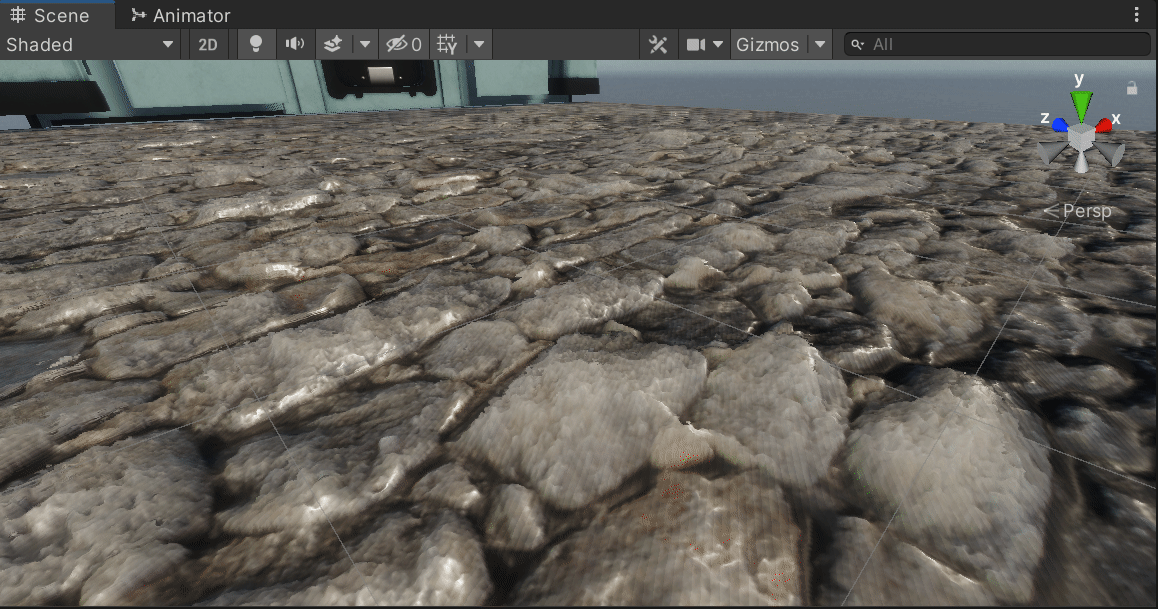Expand the scene effects dropdown arrow

pyautogui.click(x=365, y=44)
